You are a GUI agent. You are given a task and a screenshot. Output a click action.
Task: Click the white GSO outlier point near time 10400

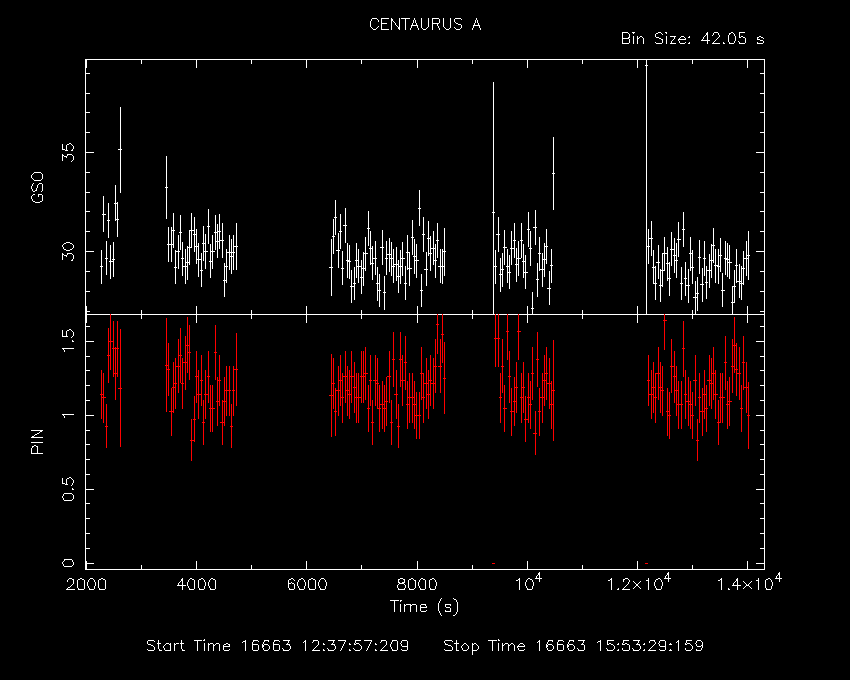pyautogui.click(x=553, y=173)
